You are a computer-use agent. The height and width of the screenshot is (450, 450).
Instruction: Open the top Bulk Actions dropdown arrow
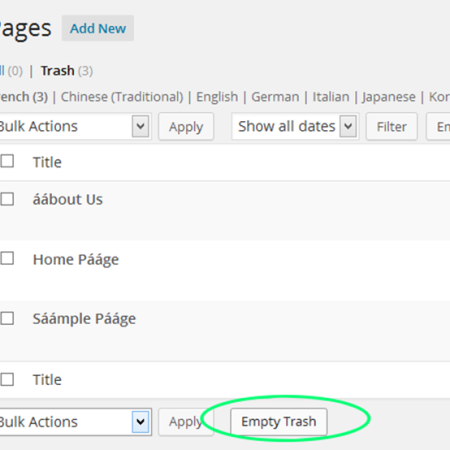click(140, 126)
